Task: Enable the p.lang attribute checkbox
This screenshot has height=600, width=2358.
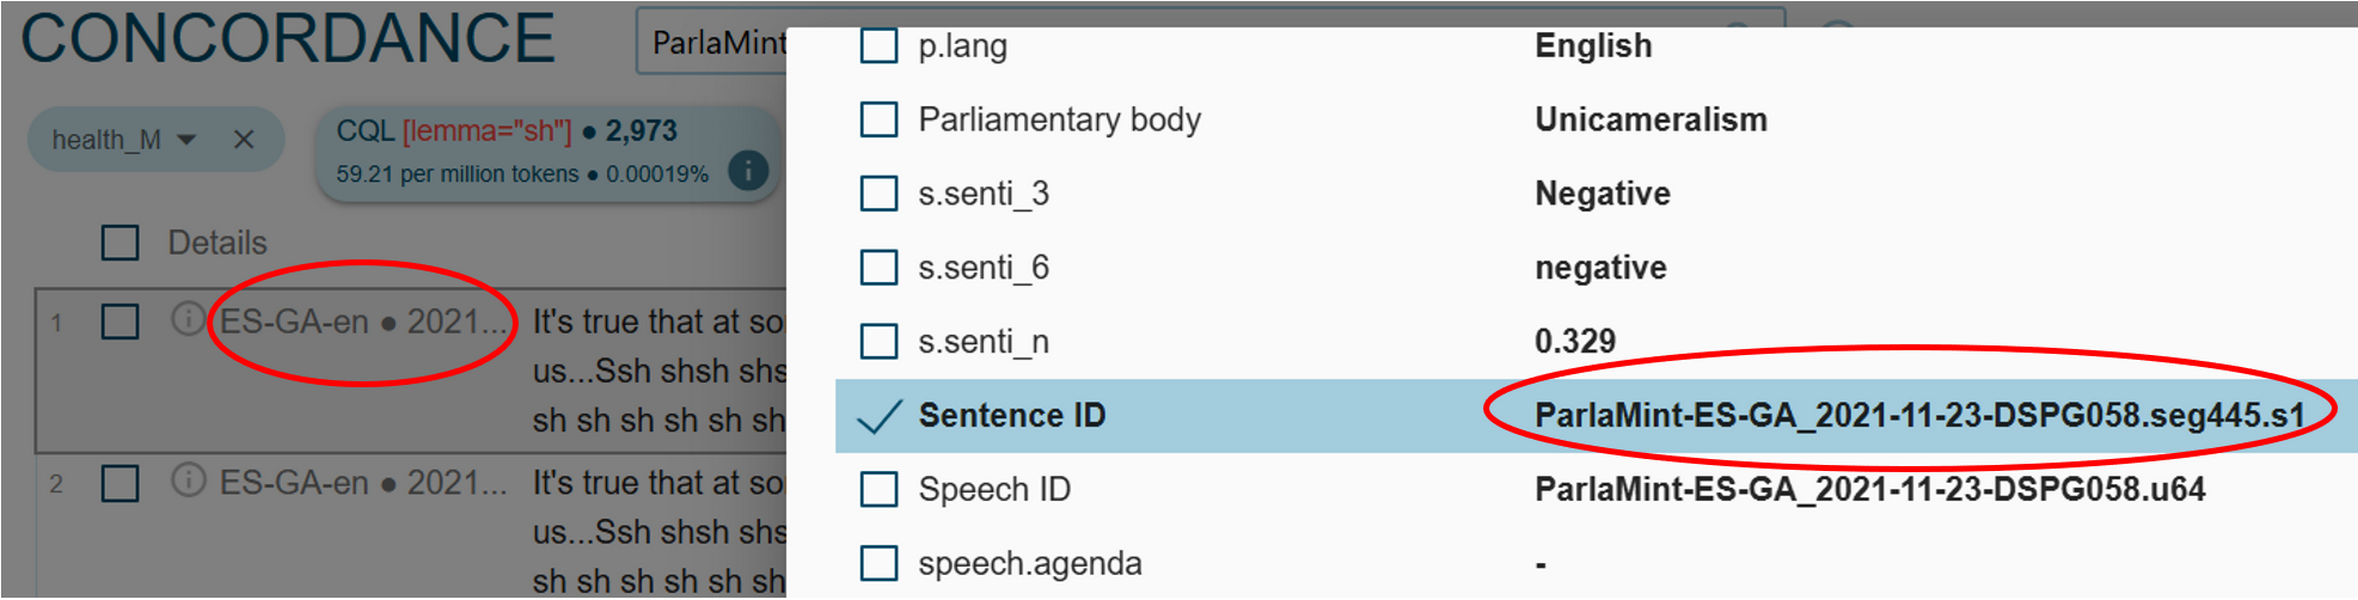Action: (877, 45)
